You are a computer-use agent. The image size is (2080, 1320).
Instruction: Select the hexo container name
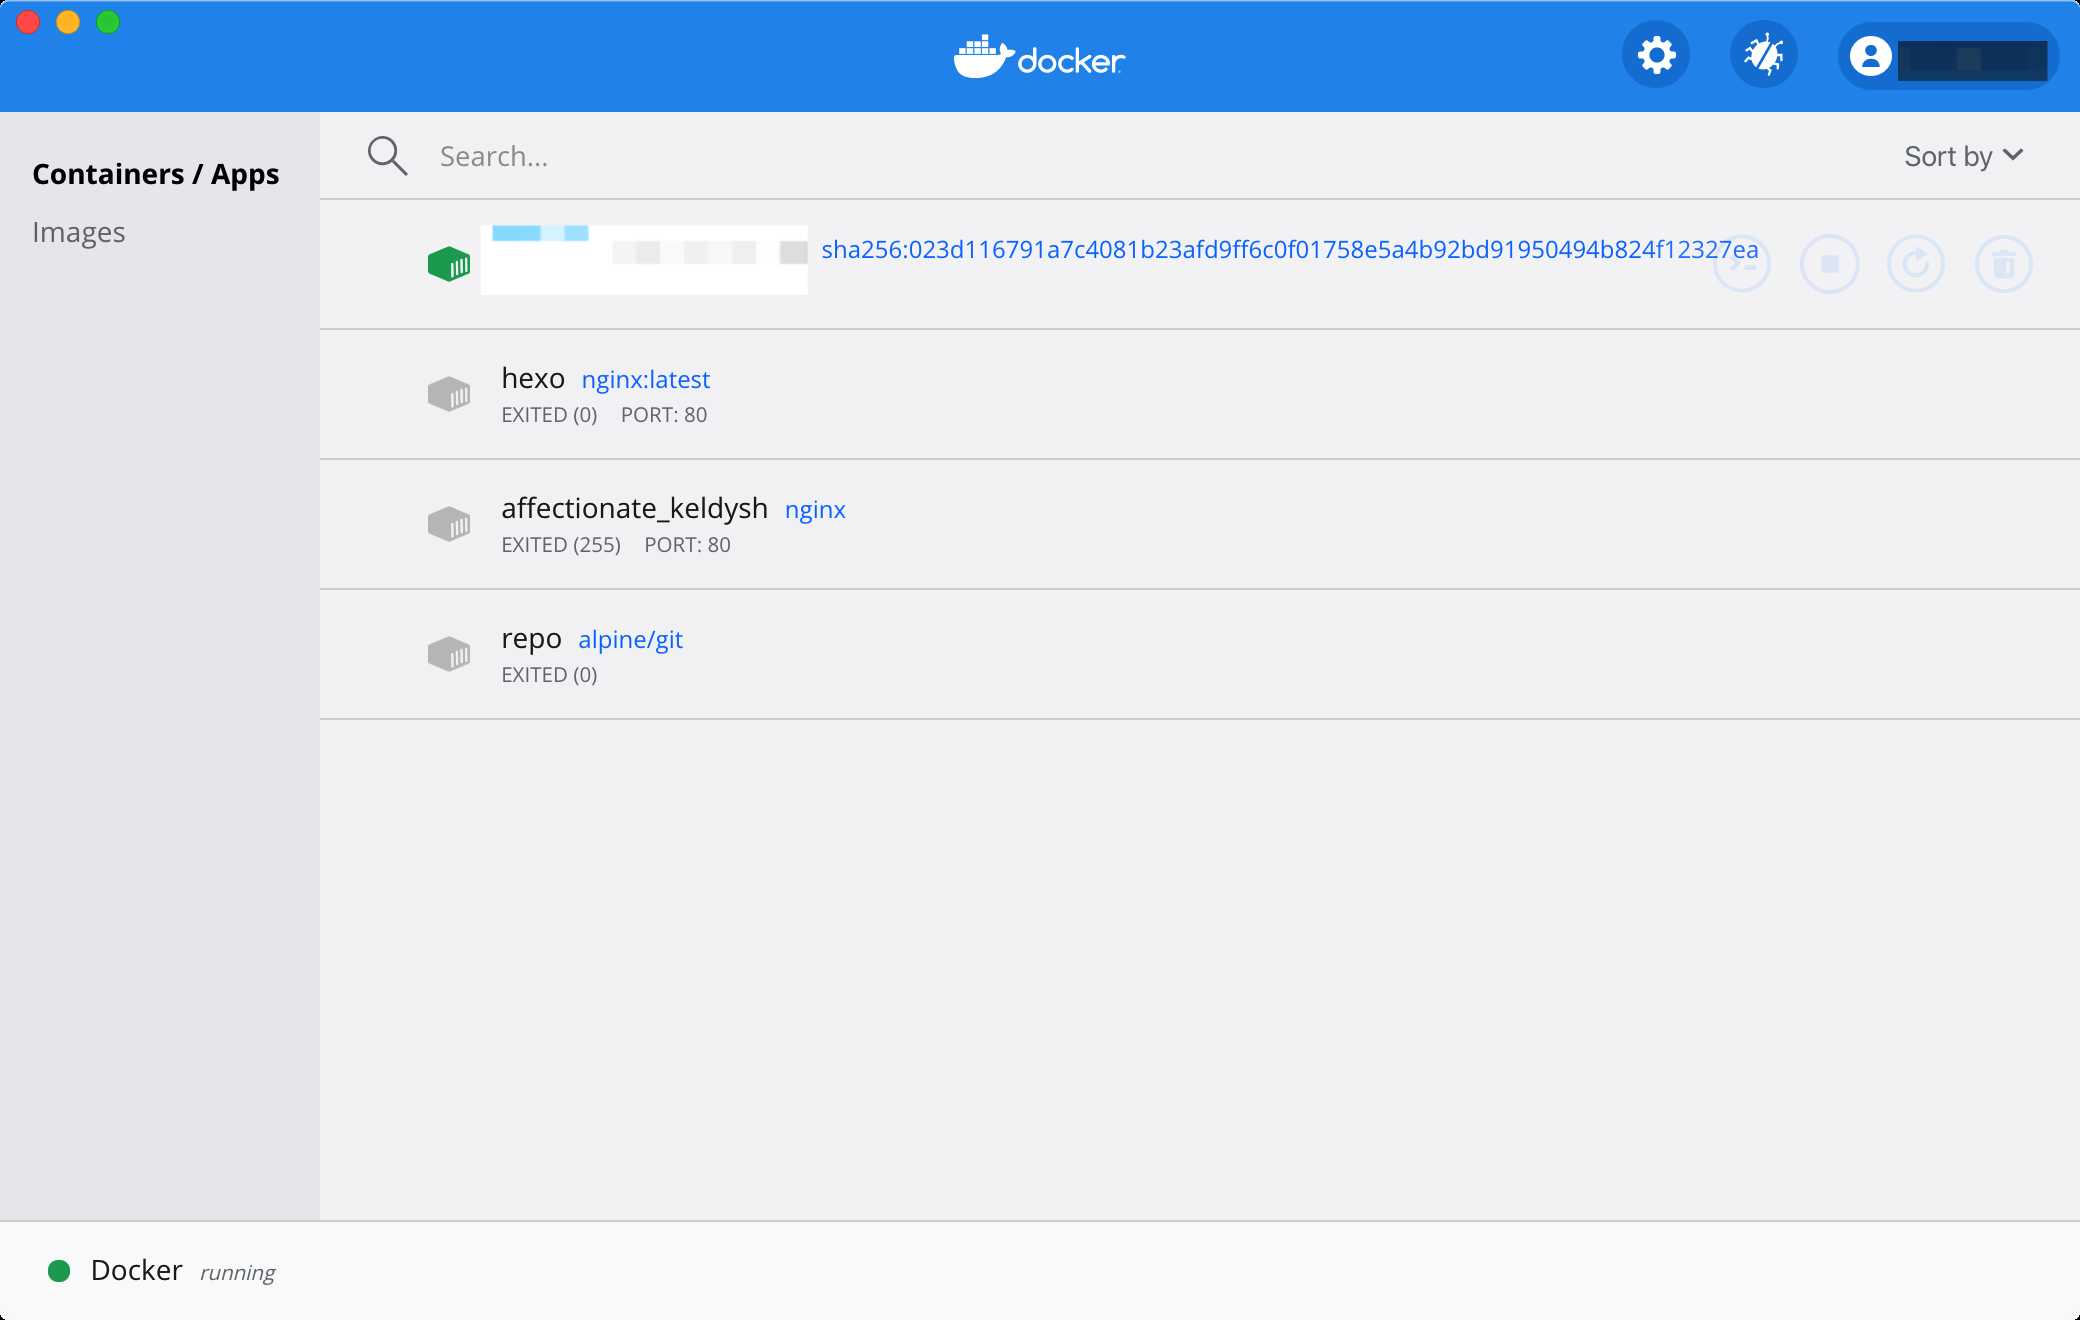(x=533, y=378)
